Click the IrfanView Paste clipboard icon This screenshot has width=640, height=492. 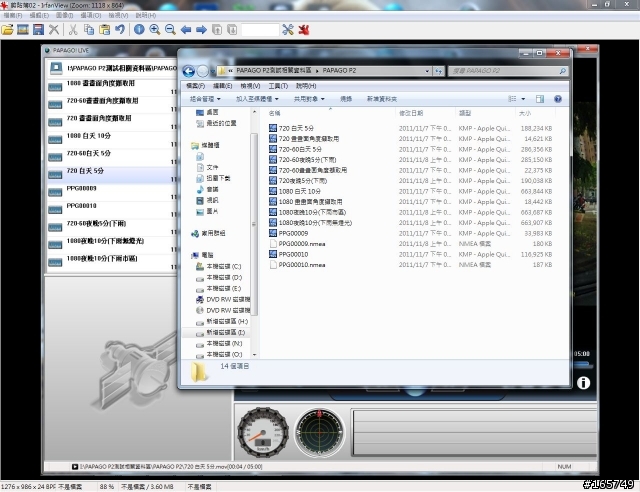coord(104,29)
